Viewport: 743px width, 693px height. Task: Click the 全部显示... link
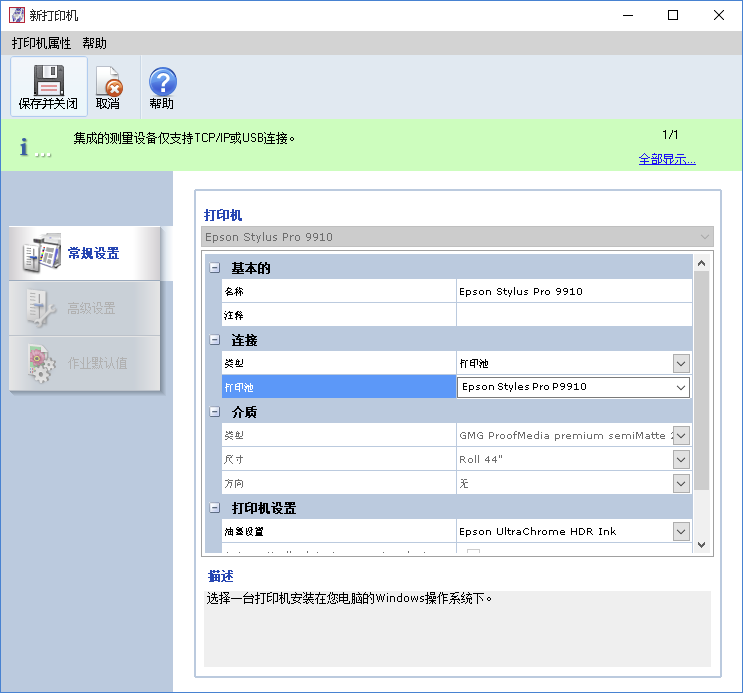point(667,159)
